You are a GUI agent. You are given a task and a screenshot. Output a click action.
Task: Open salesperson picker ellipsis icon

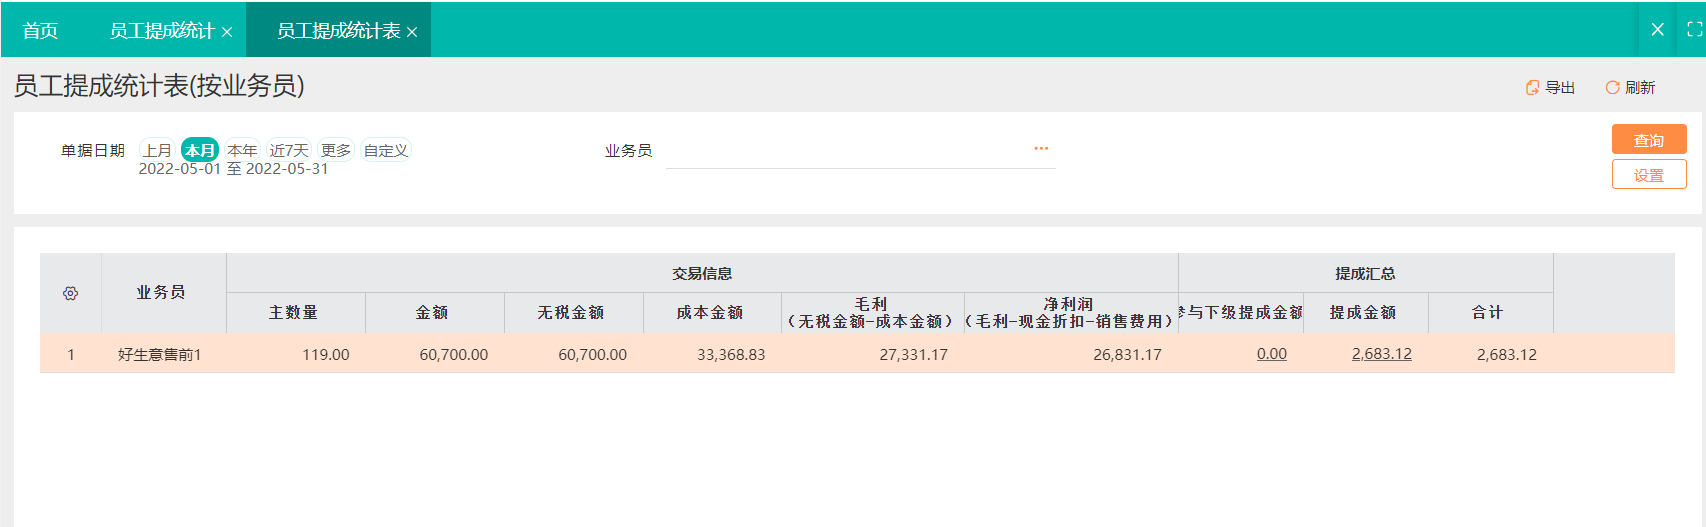click(1041, 148)
